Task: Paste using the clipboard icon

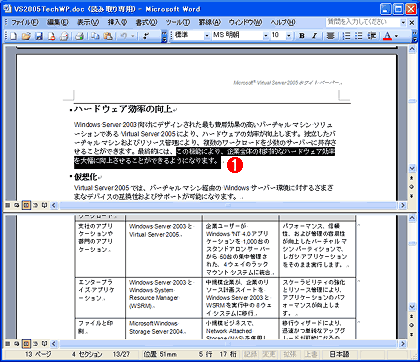Action: tap(108, 36)
